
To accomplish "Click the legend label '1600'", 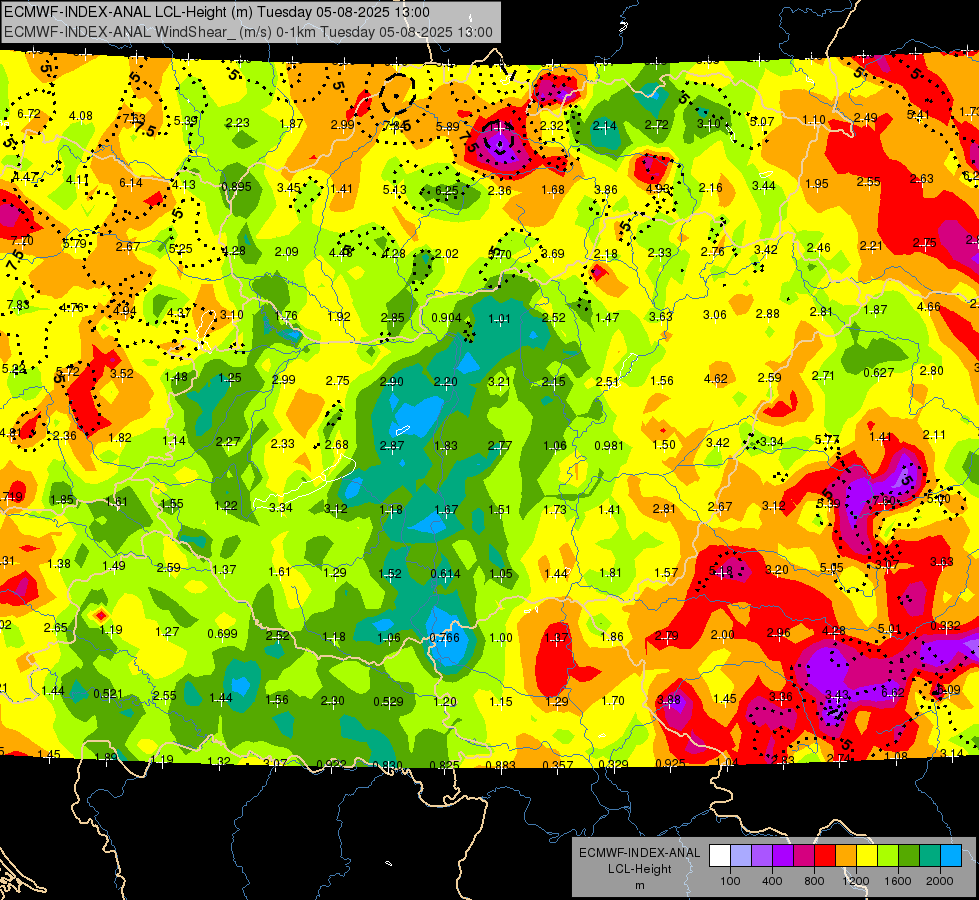I will pyautogui.click(x=898, y=881).
